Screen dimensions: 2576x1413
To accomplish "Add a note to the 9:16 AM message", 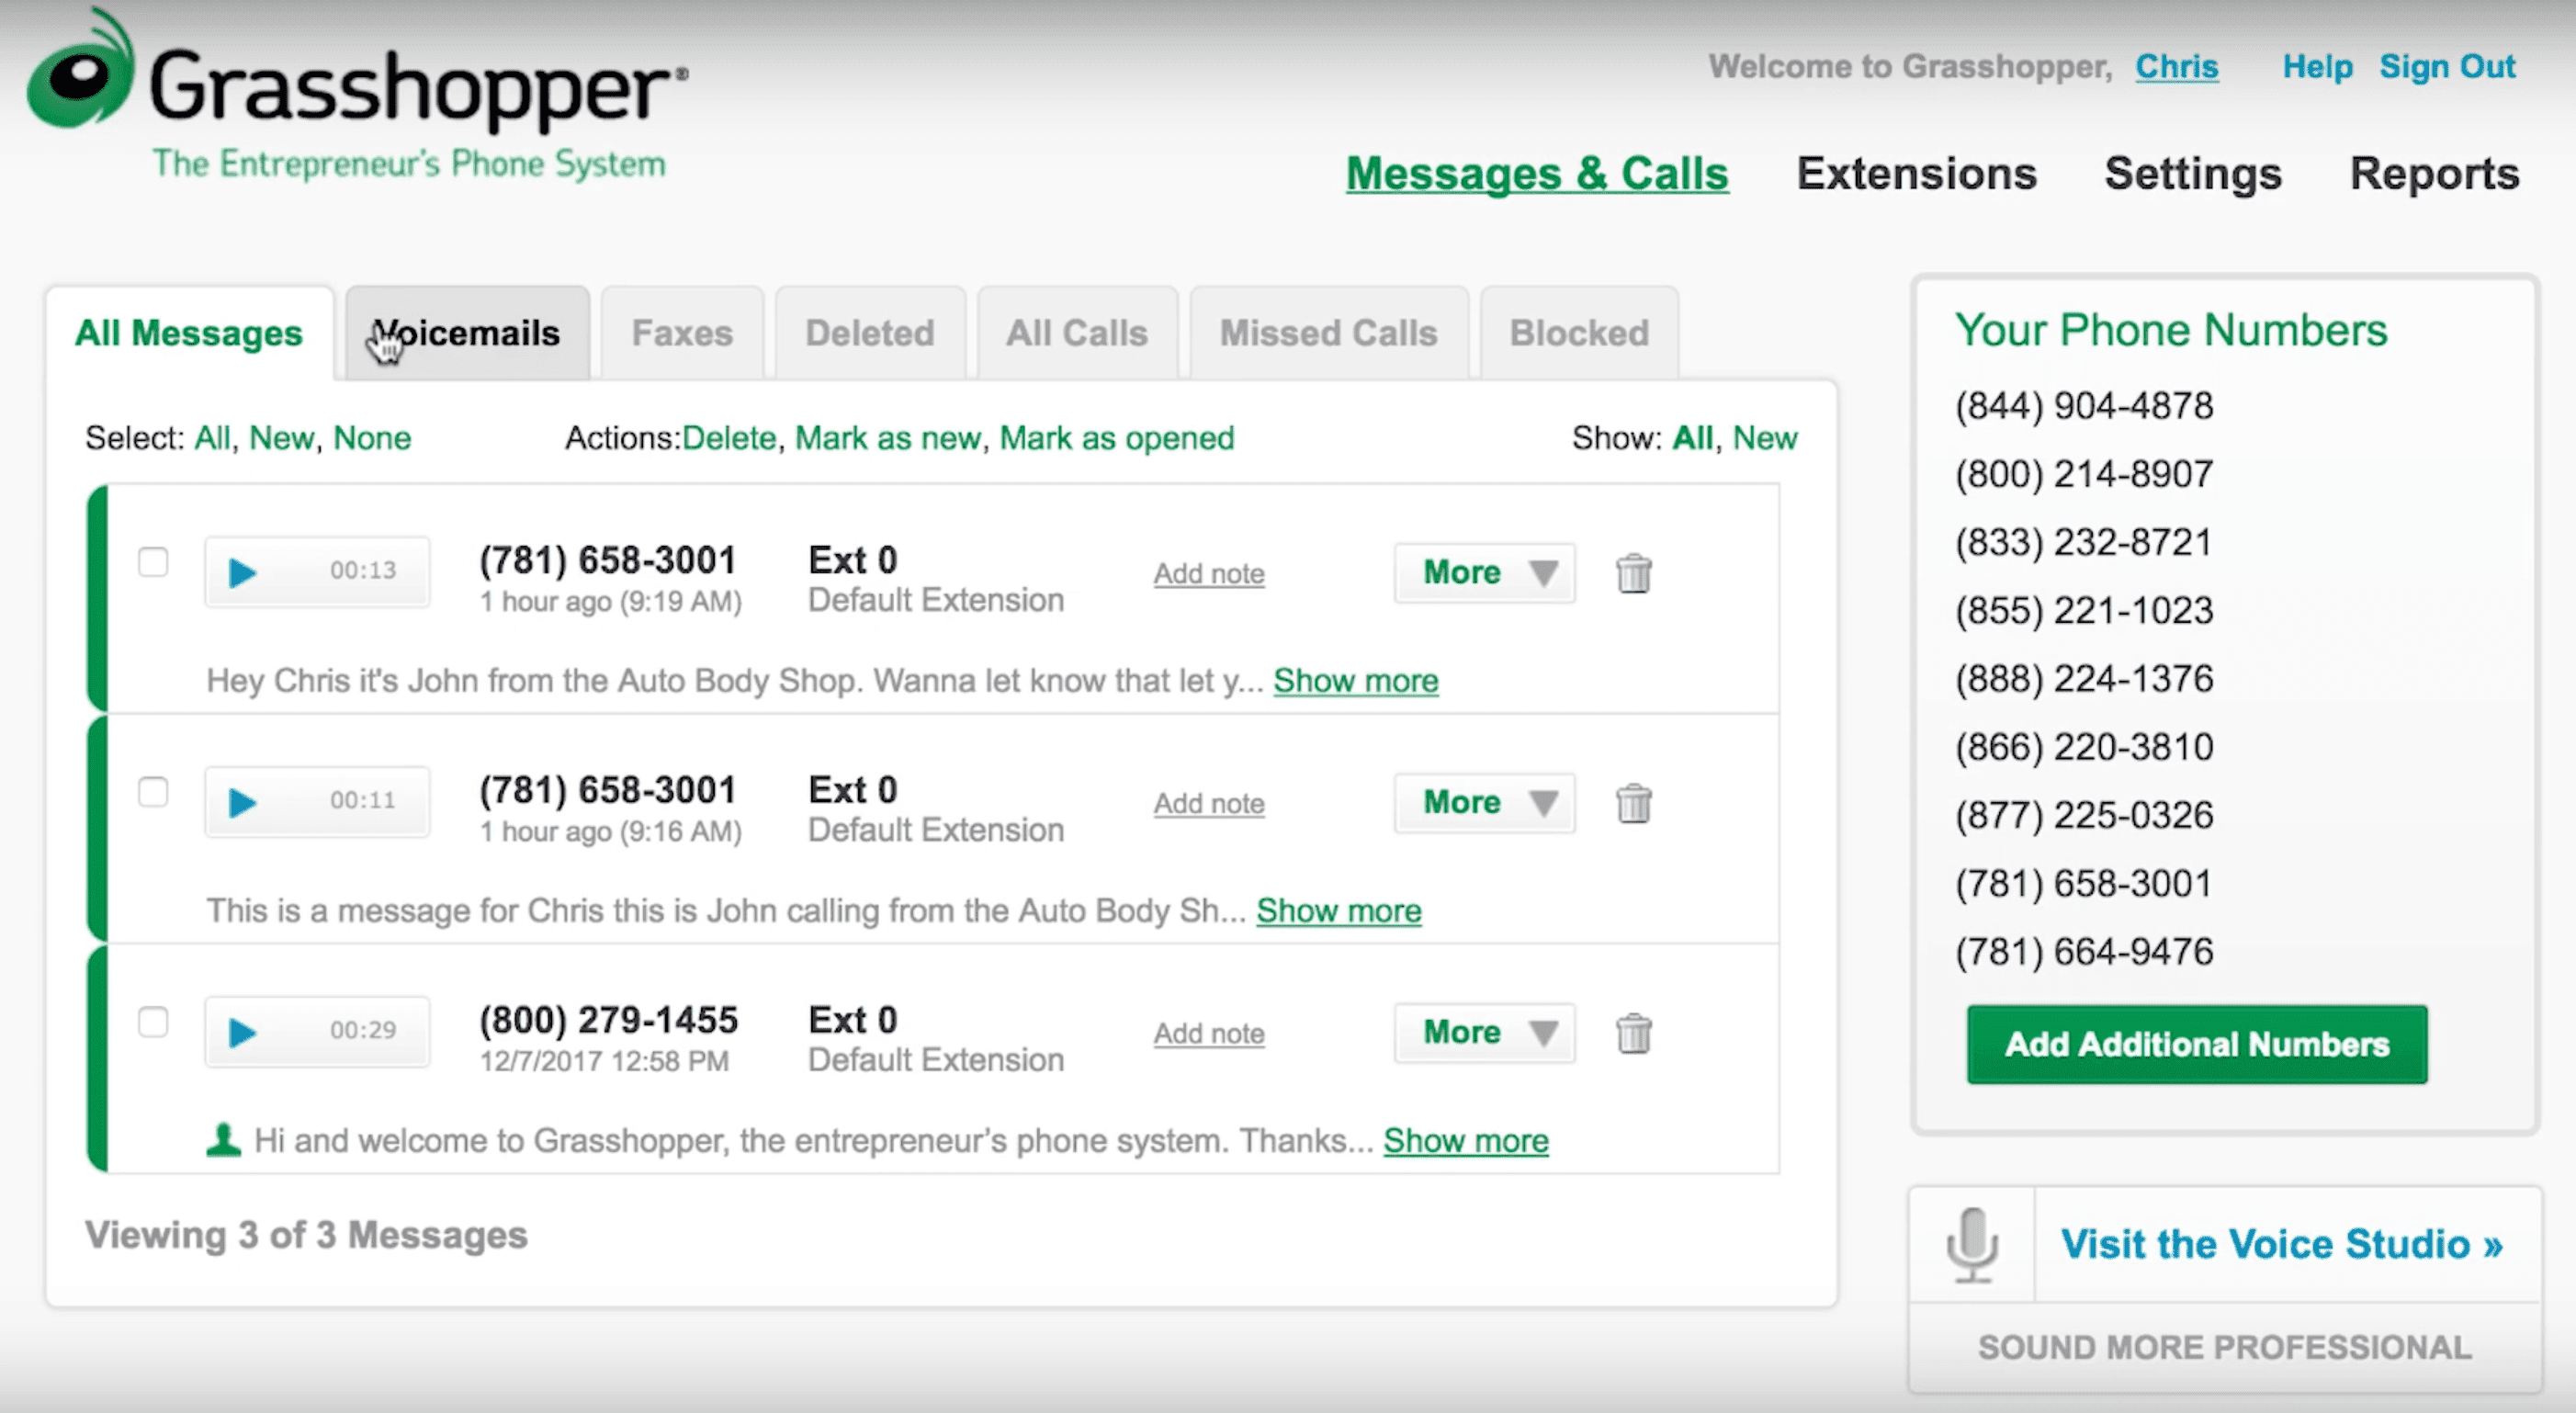I will tap(1208, 804).
